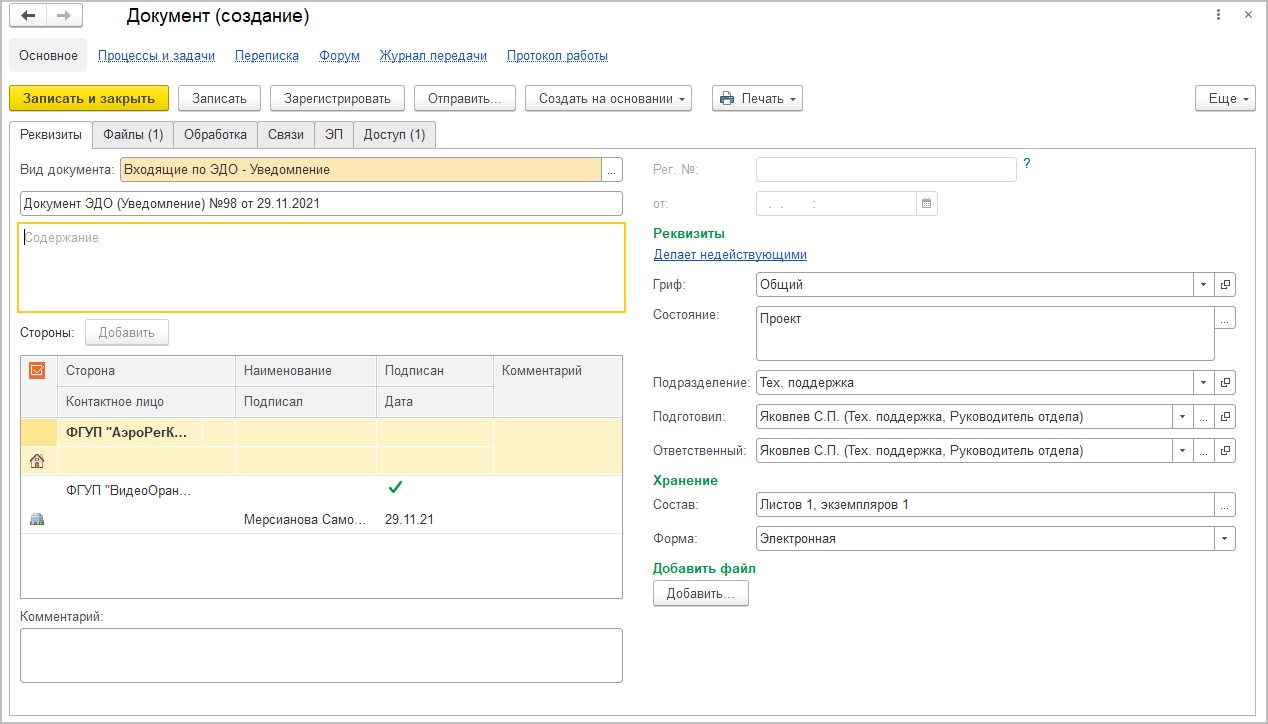Click the forward navigation arrow
The height and width of the screenshot is (724, 1268).
pos(64,16)
